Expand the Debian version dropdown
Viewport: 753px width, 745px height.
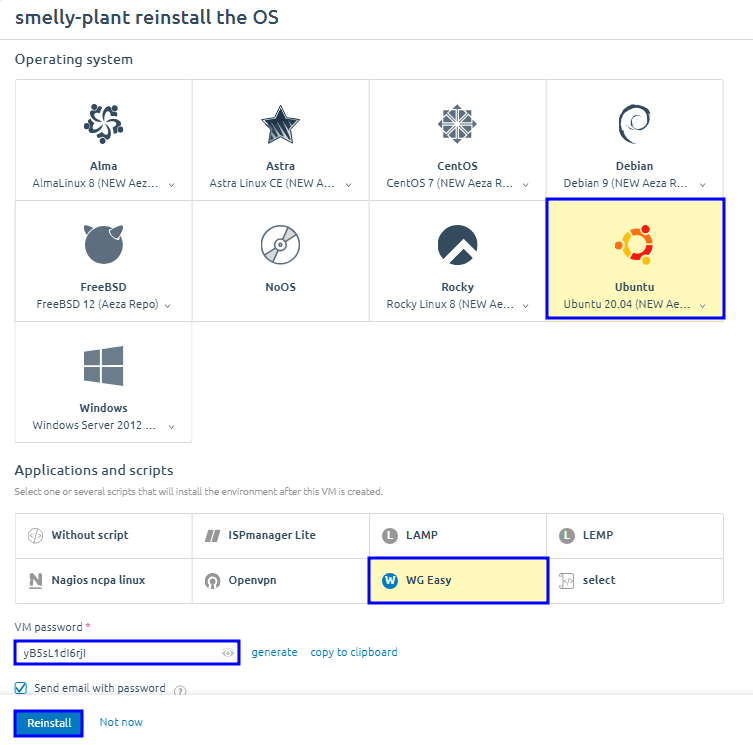703,185
